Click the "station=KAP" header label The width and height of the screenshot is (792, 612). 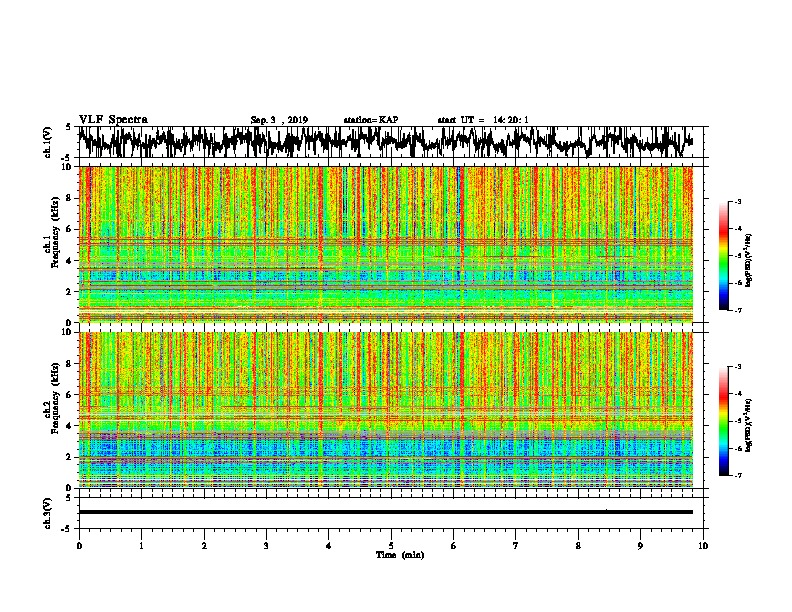tap(371, 120)
